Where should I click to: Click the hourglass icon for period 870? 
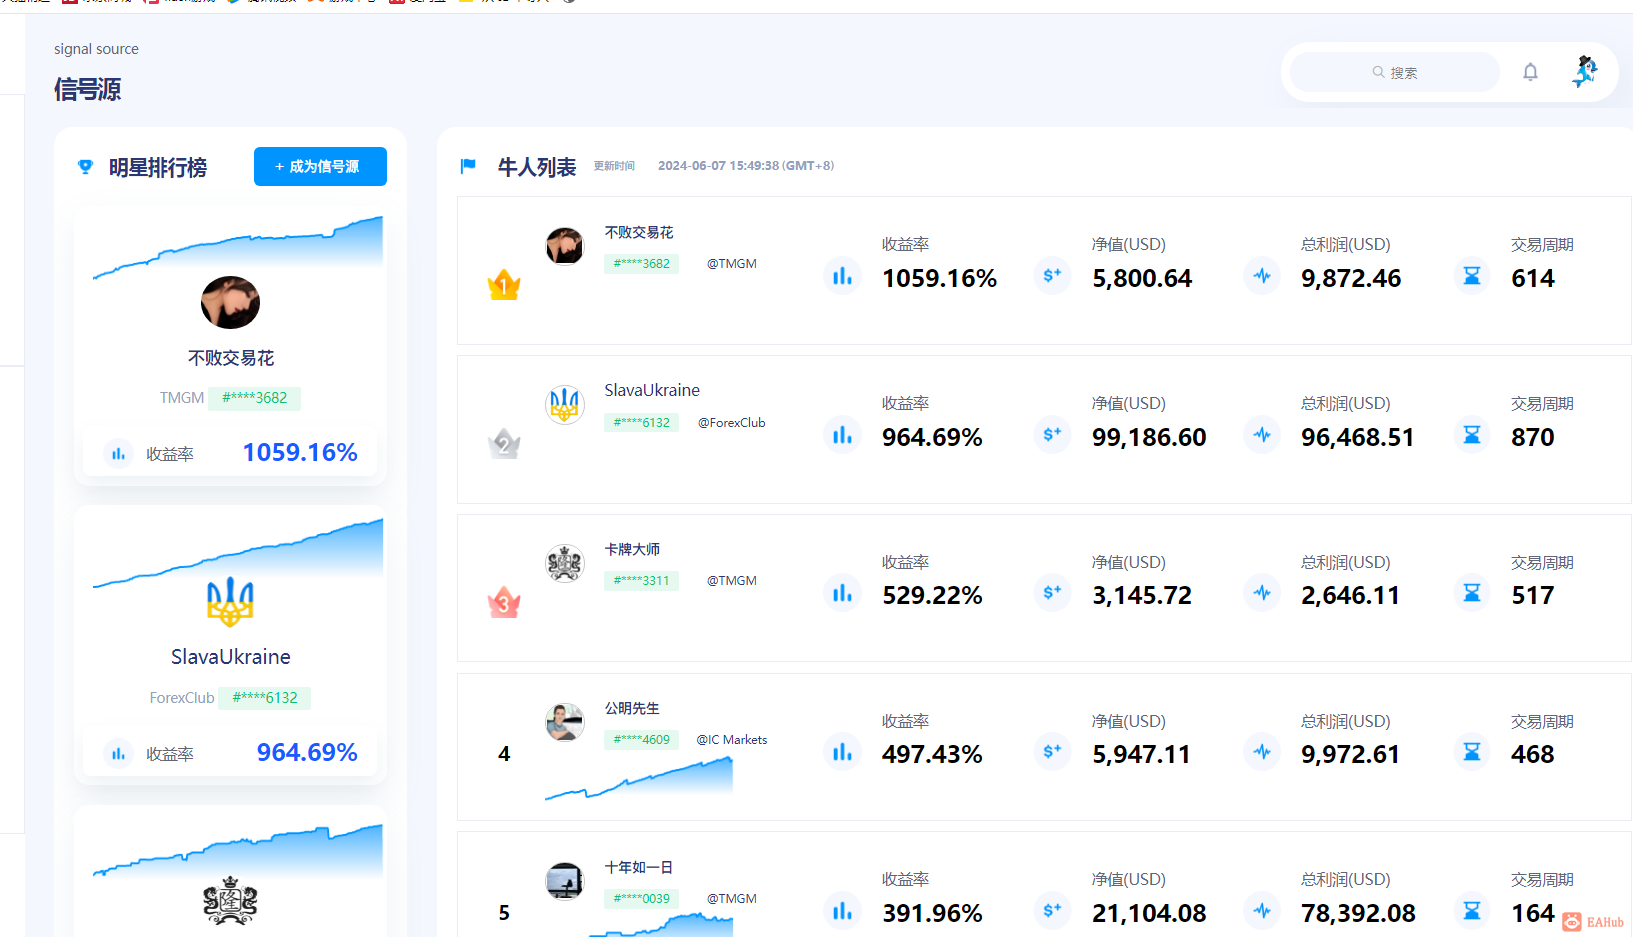pyautogui.click(x=1472, y=435)
